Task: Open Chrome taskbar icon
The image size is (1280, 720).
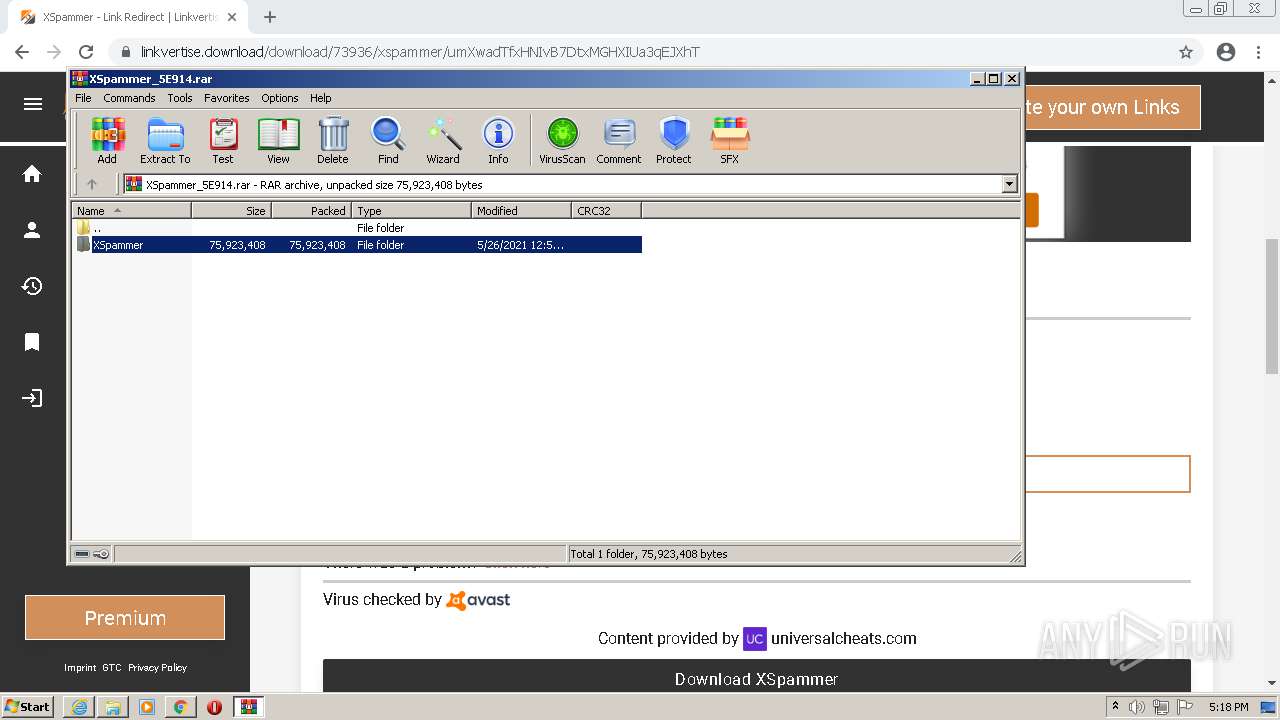Action: point(180,707)
